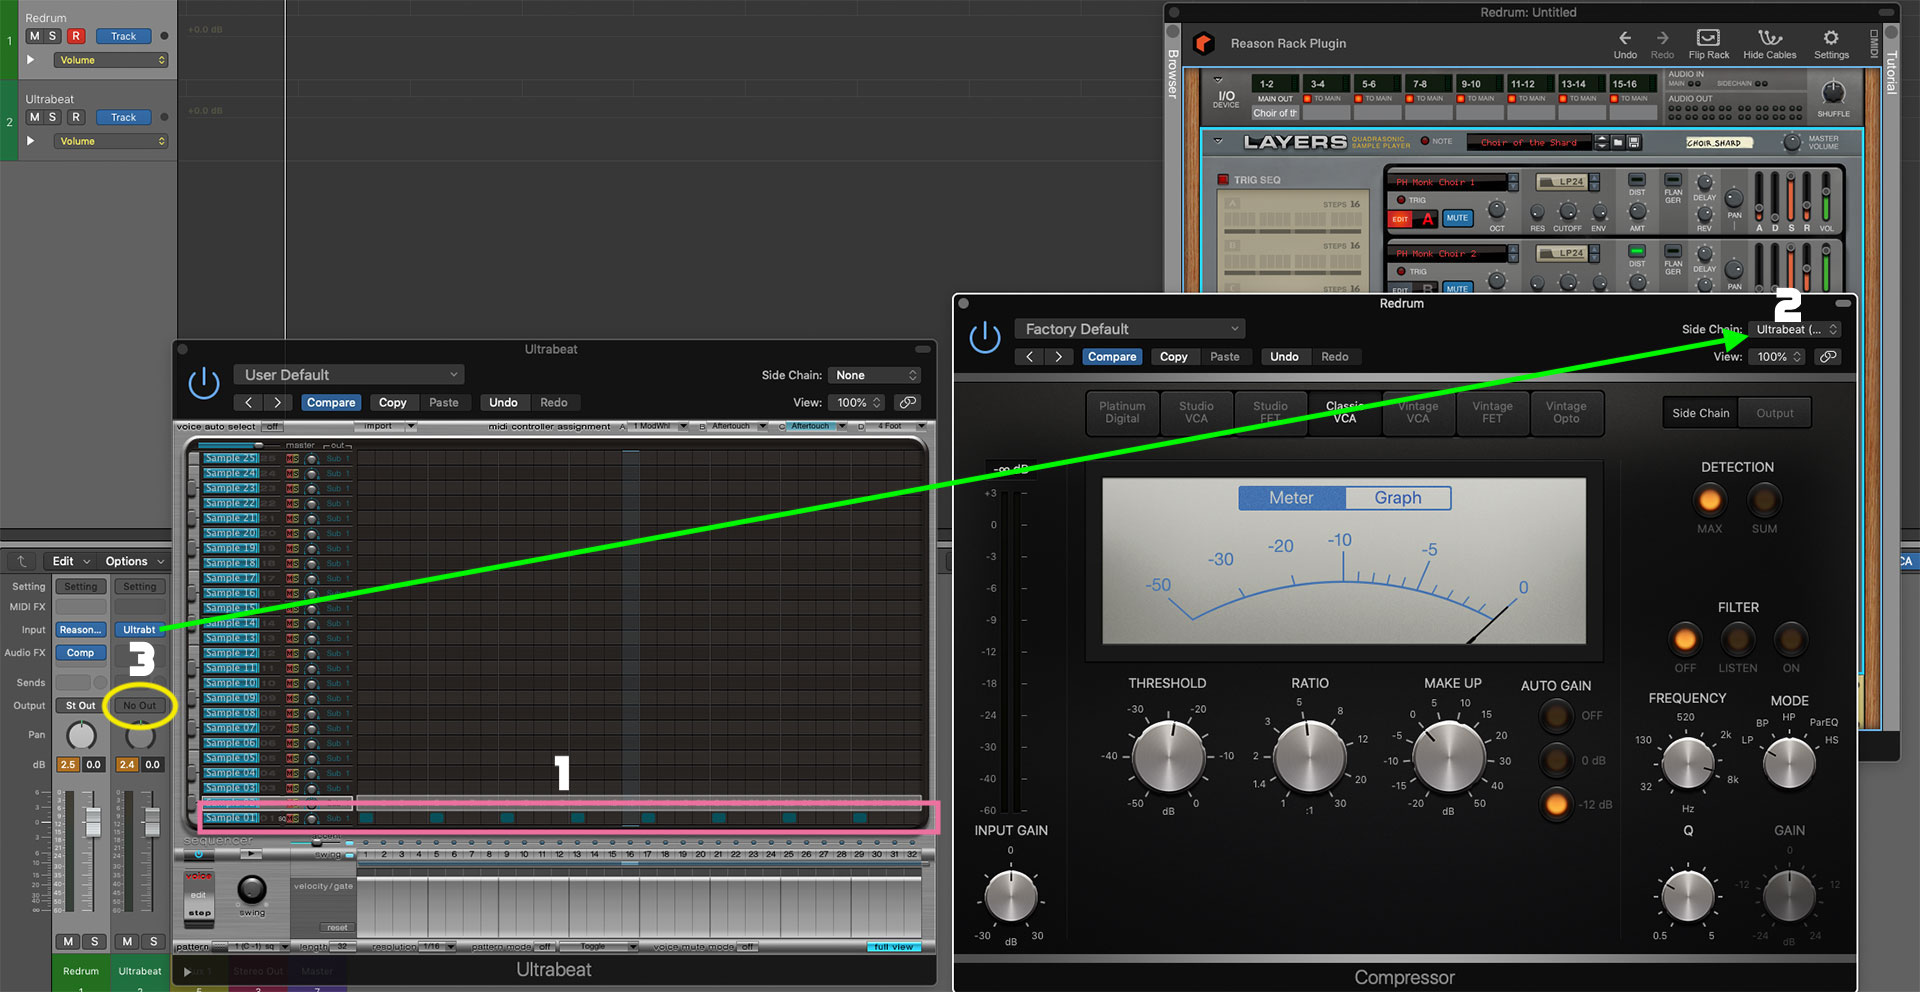
Task: Click Shuffle knob in Reason I/O device
Action: (x=1833, y=92)
